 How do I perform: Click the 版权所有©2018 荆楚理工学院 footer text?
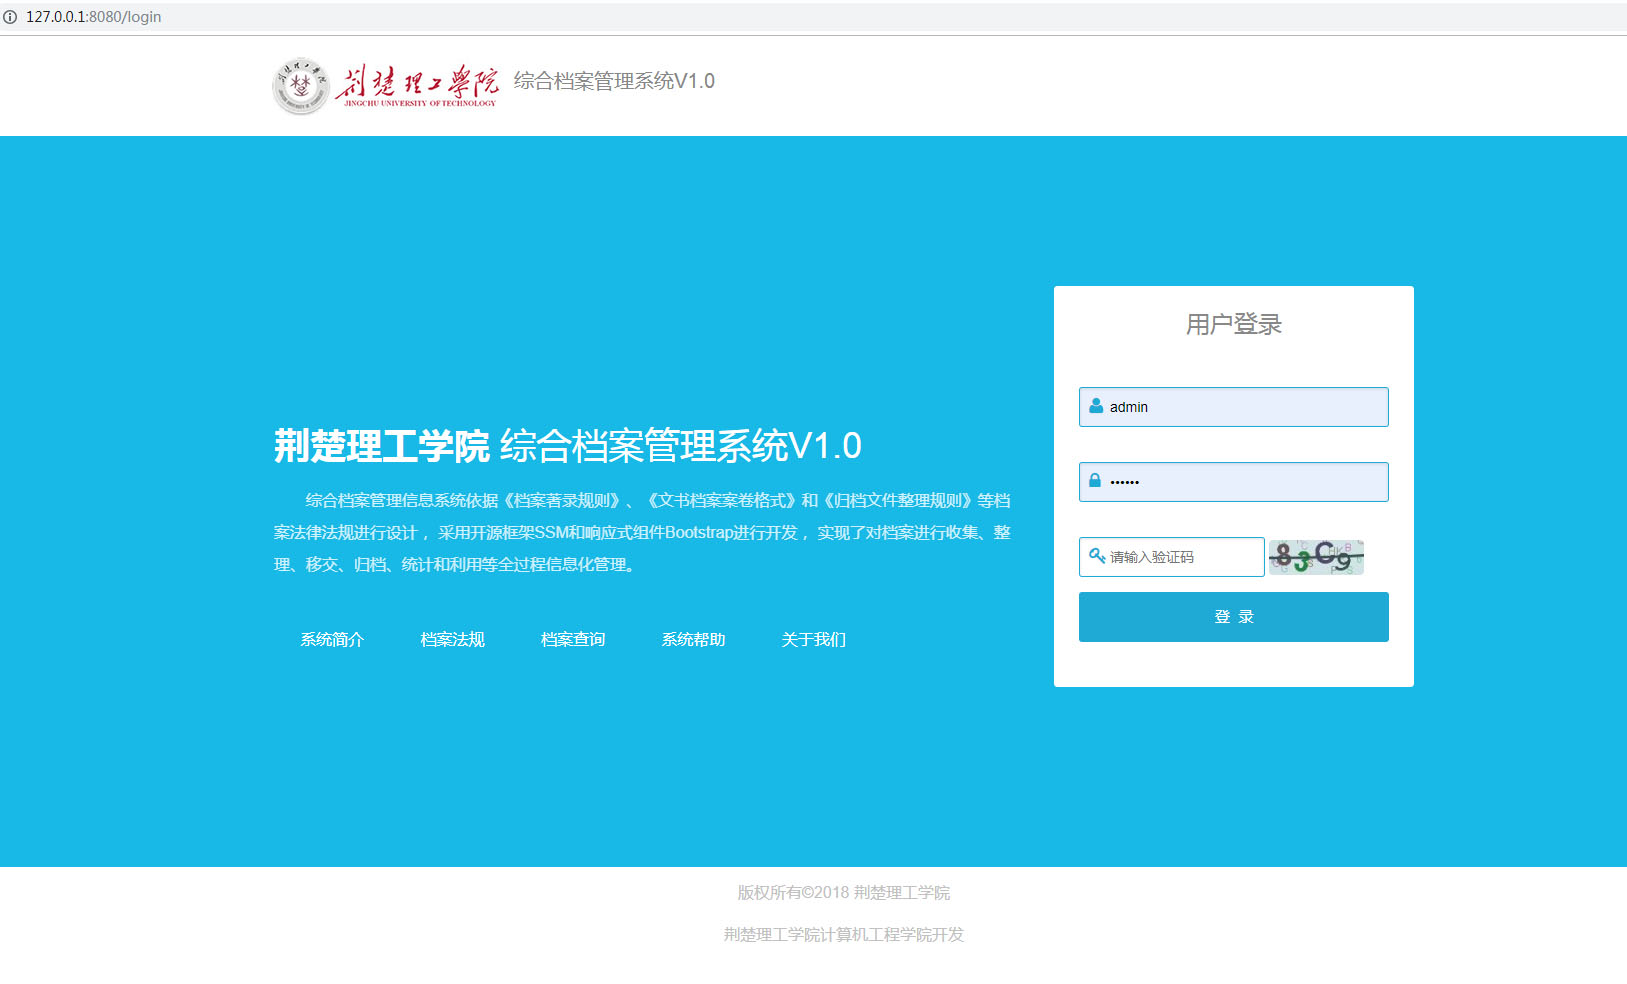[844, 892]
